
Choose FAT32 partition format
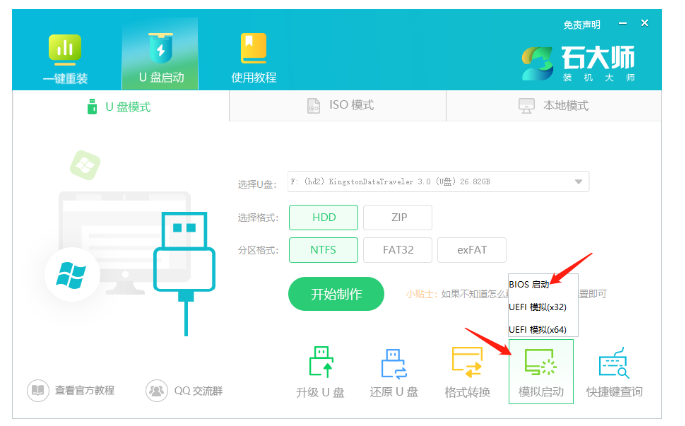click(397, 250)
